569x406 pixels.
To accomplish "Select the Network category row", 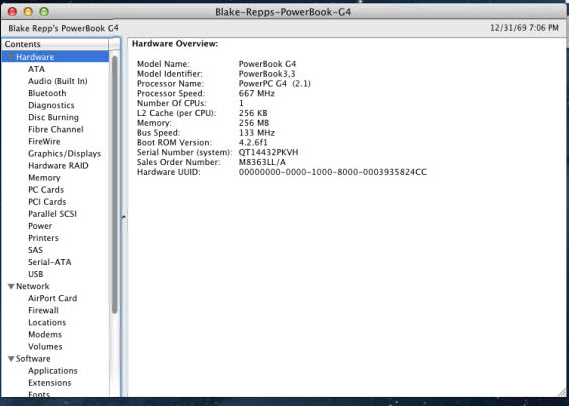I will (55, 286).
